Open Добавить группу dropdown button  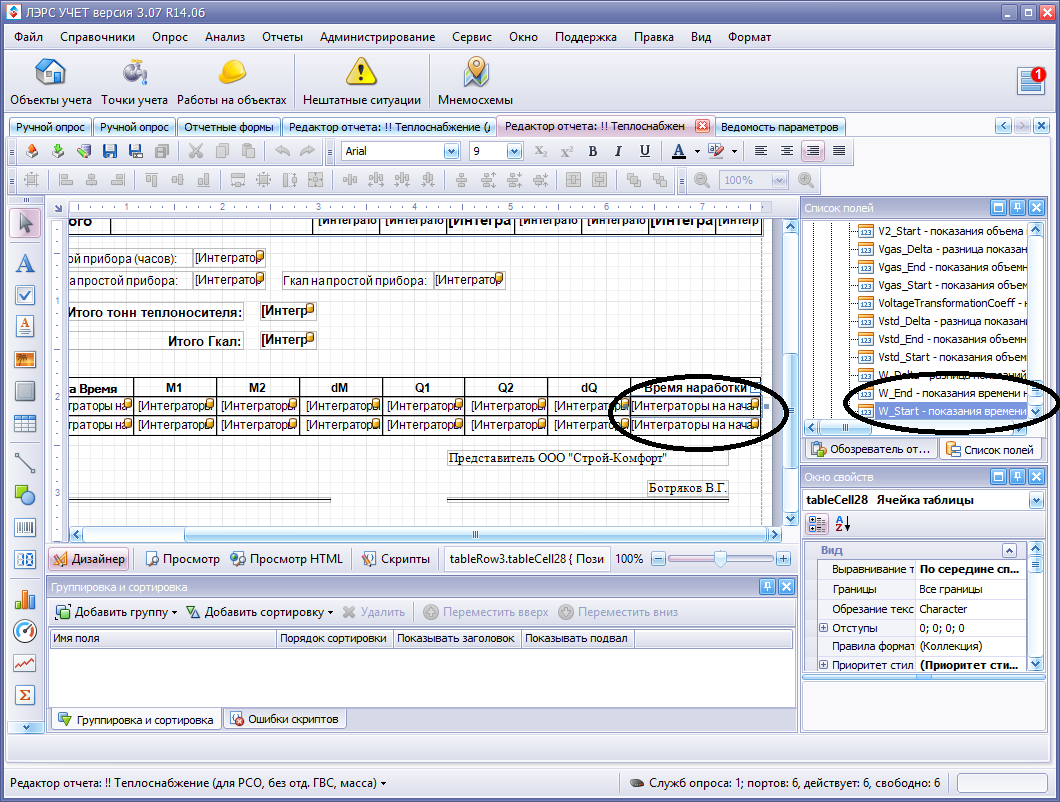point(116,612)
